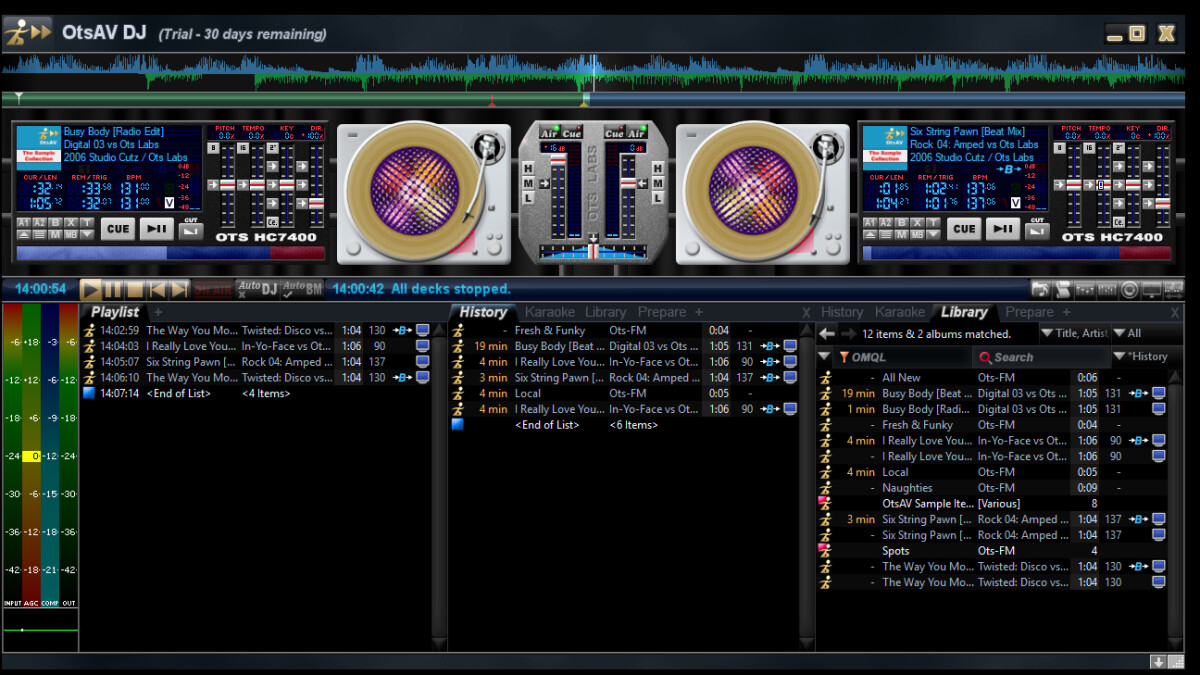
Task: Expand the All filter dropdown in Library
Action: click(1127, 333)
